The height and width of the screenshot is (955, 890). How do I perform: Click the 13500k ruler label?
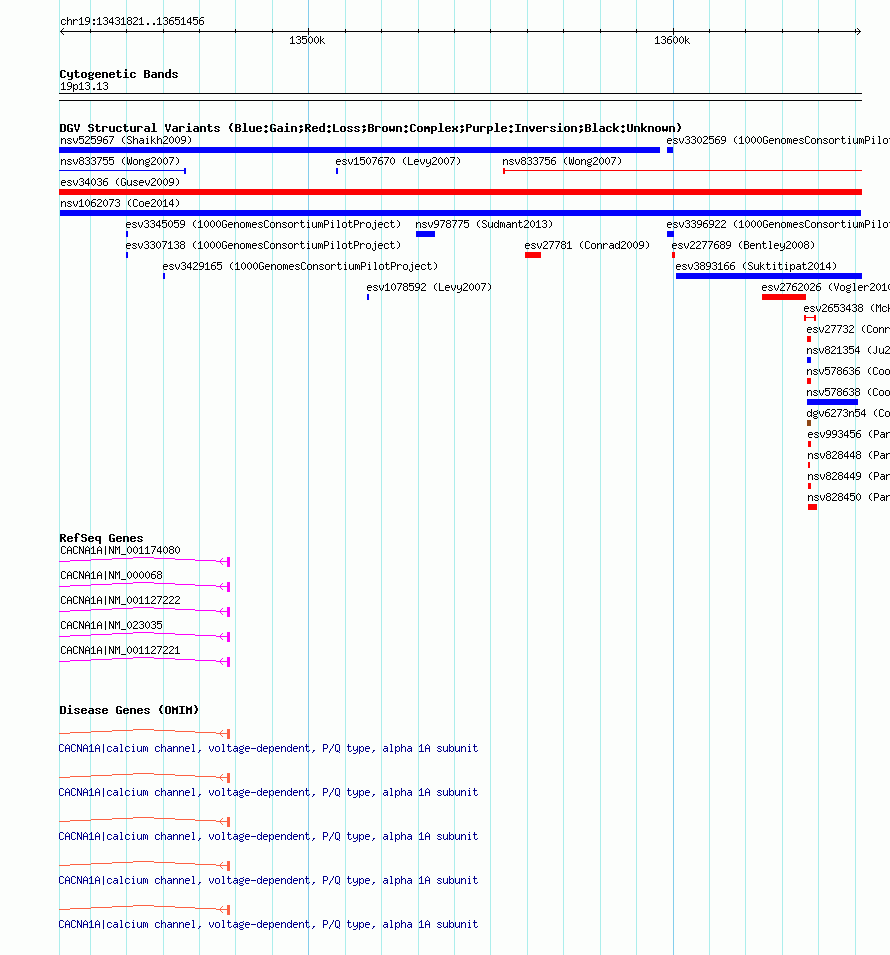pyautogui.click(x=307, y=40)
